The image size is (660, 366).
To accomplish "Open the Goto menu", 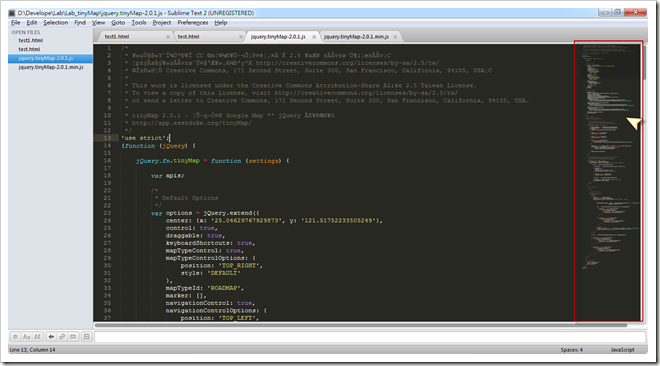I will (118, 23).
